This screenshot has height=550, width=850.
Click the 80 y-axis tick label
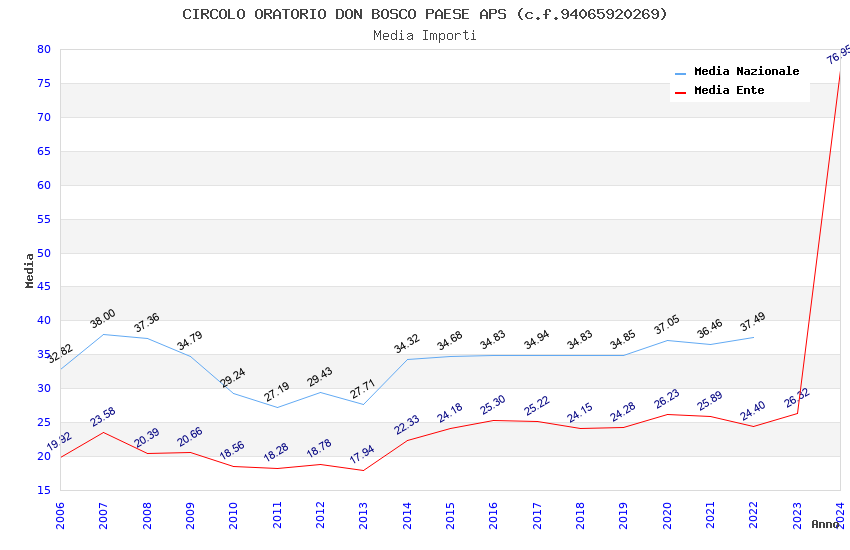tap(44, 49)
